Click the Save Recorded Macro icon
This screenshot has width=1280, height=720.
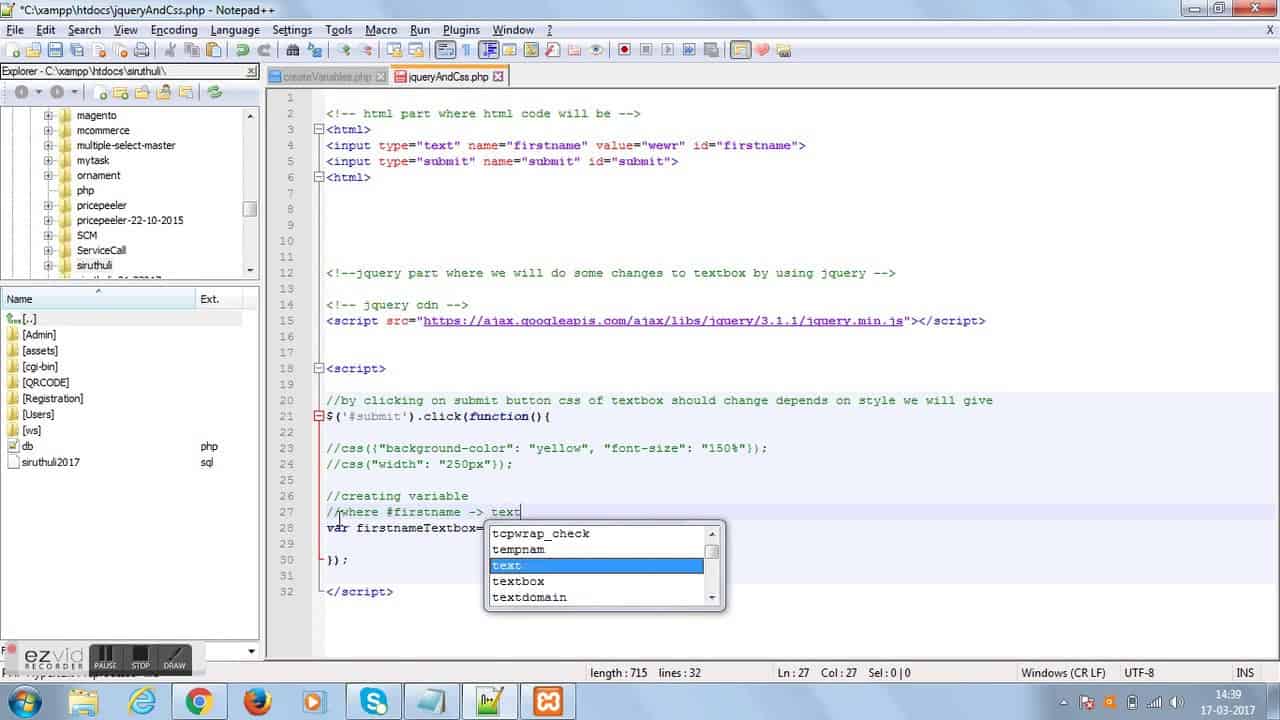pos(709,50)
